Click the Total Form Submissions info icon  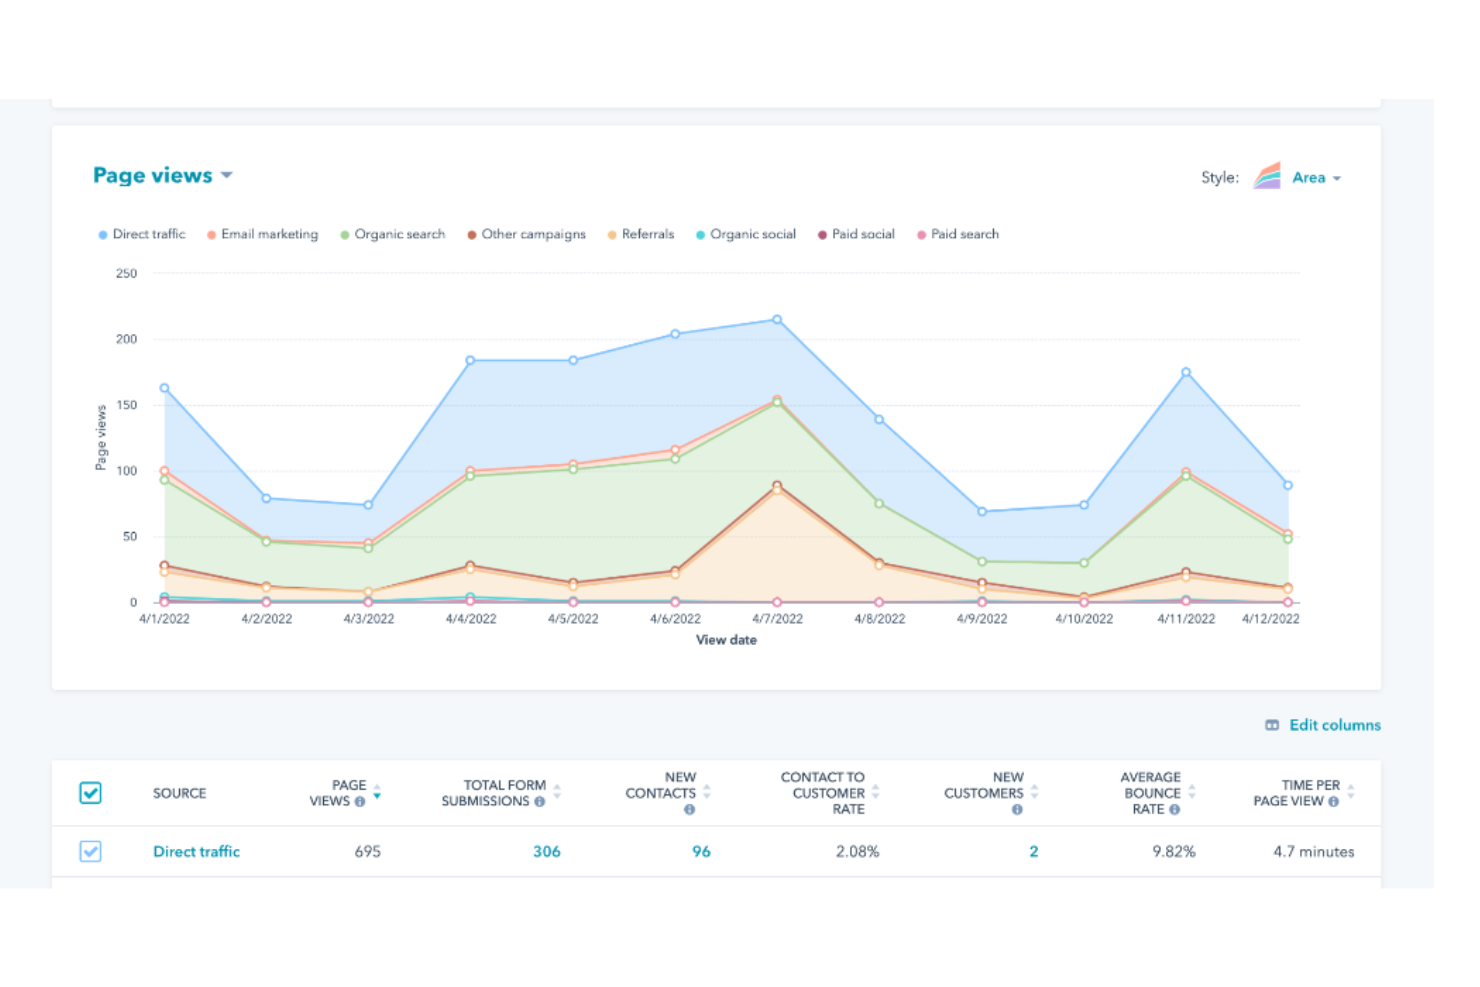point(540,801)
